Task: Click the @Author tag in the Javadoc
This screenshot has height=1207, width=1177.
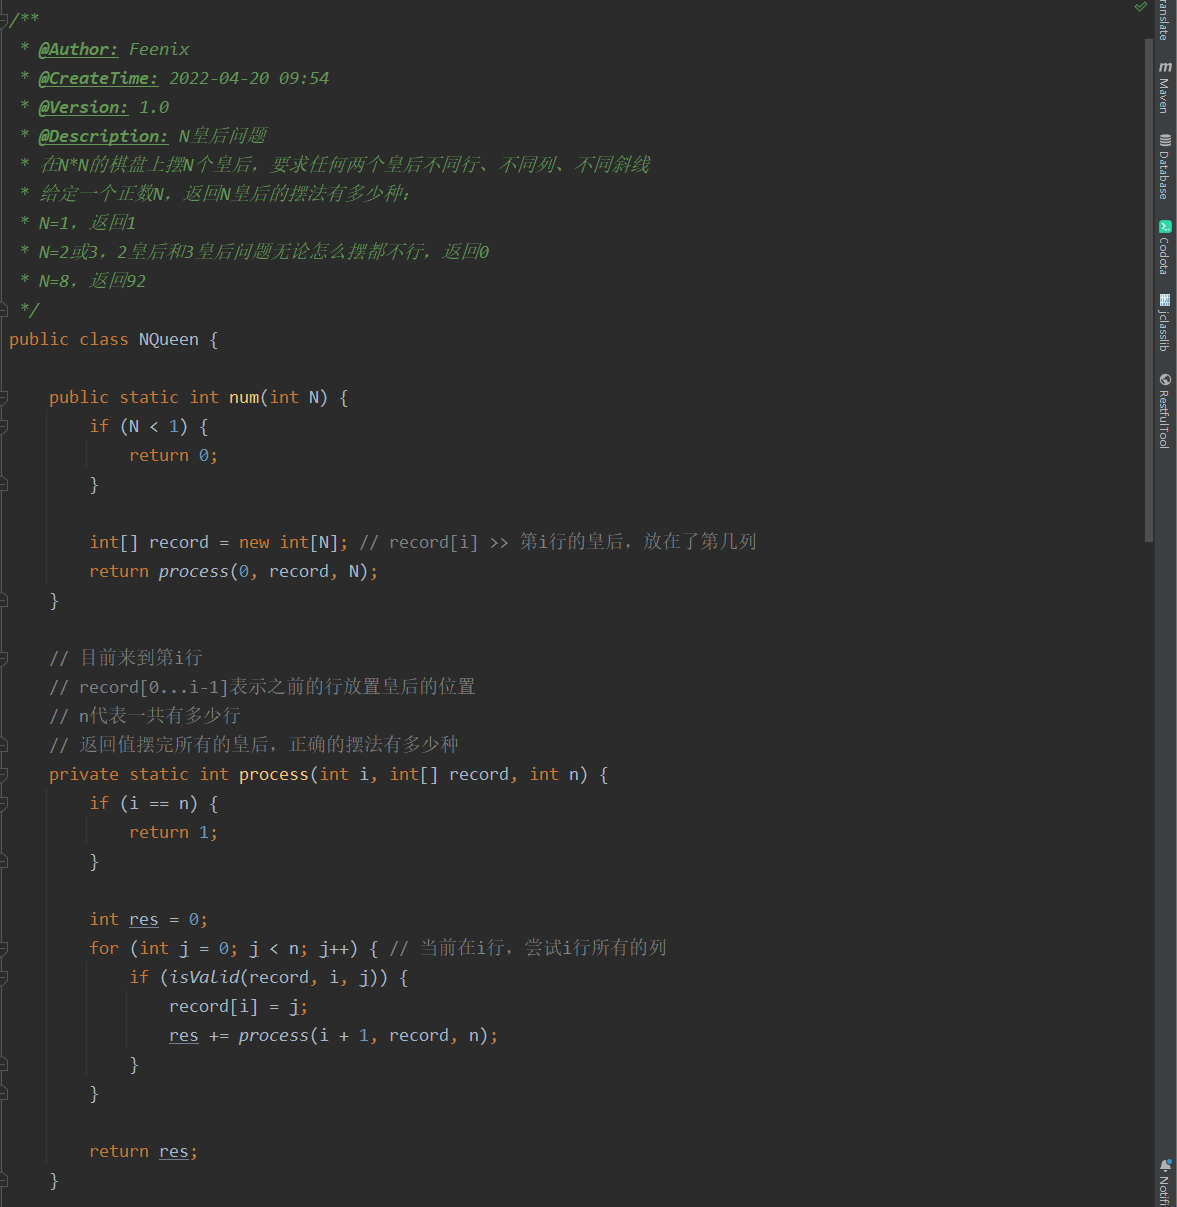Action: [78, 49]
